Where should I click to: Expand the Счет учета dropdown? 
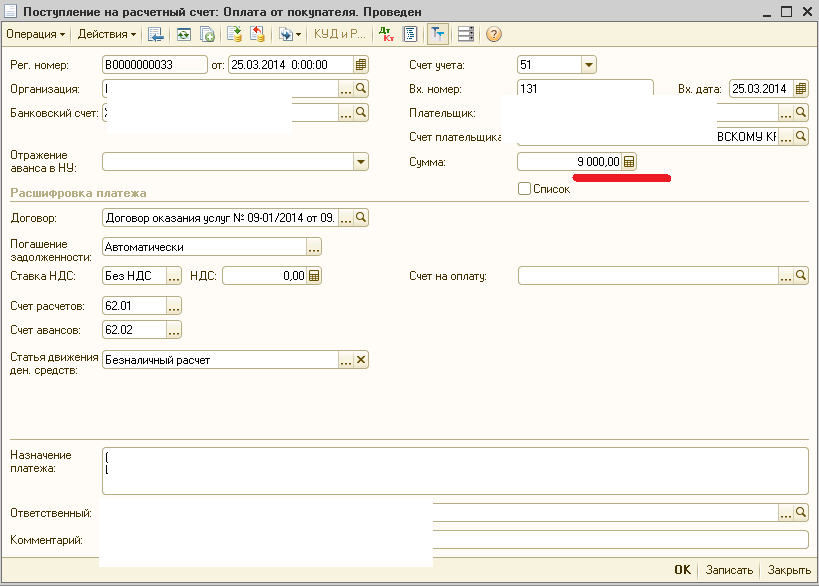[x=589, y=65]
